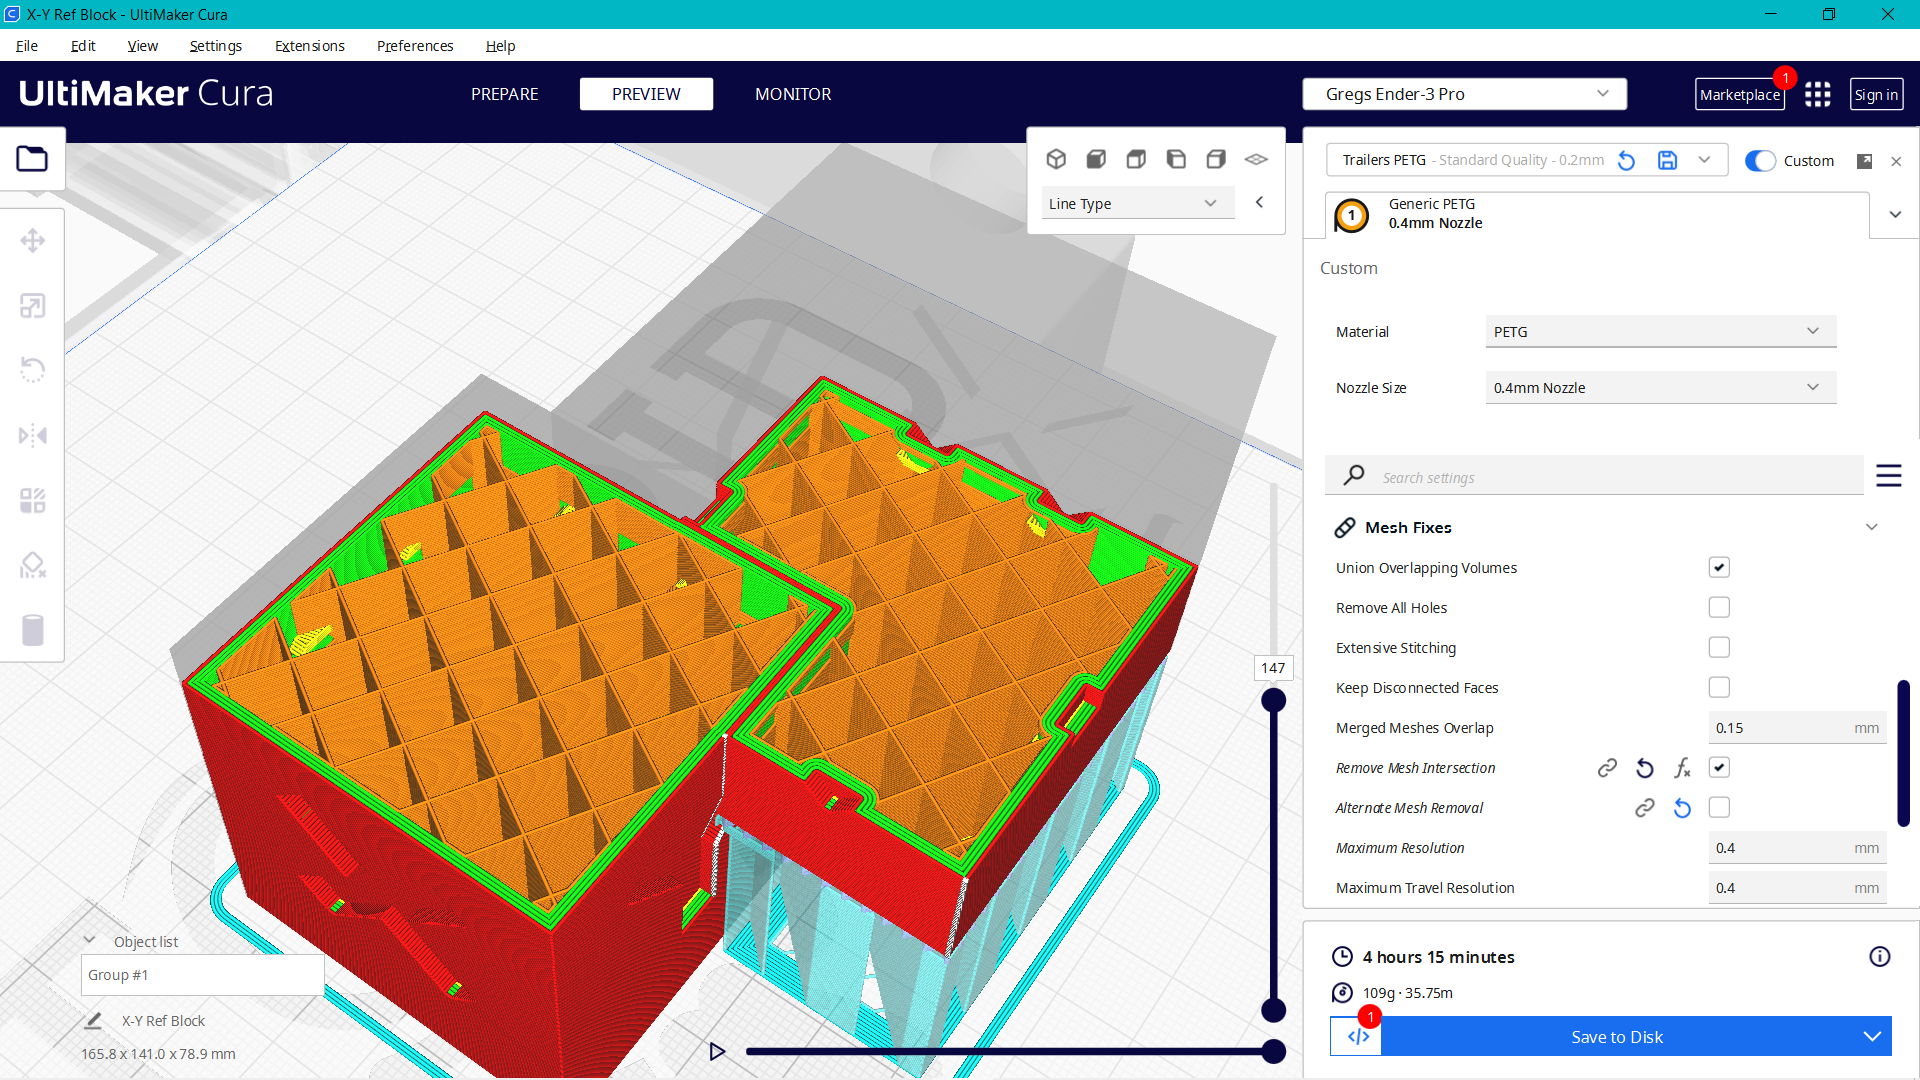
Task: Open the application switcher grid icon
Action: coord(1818,94)
